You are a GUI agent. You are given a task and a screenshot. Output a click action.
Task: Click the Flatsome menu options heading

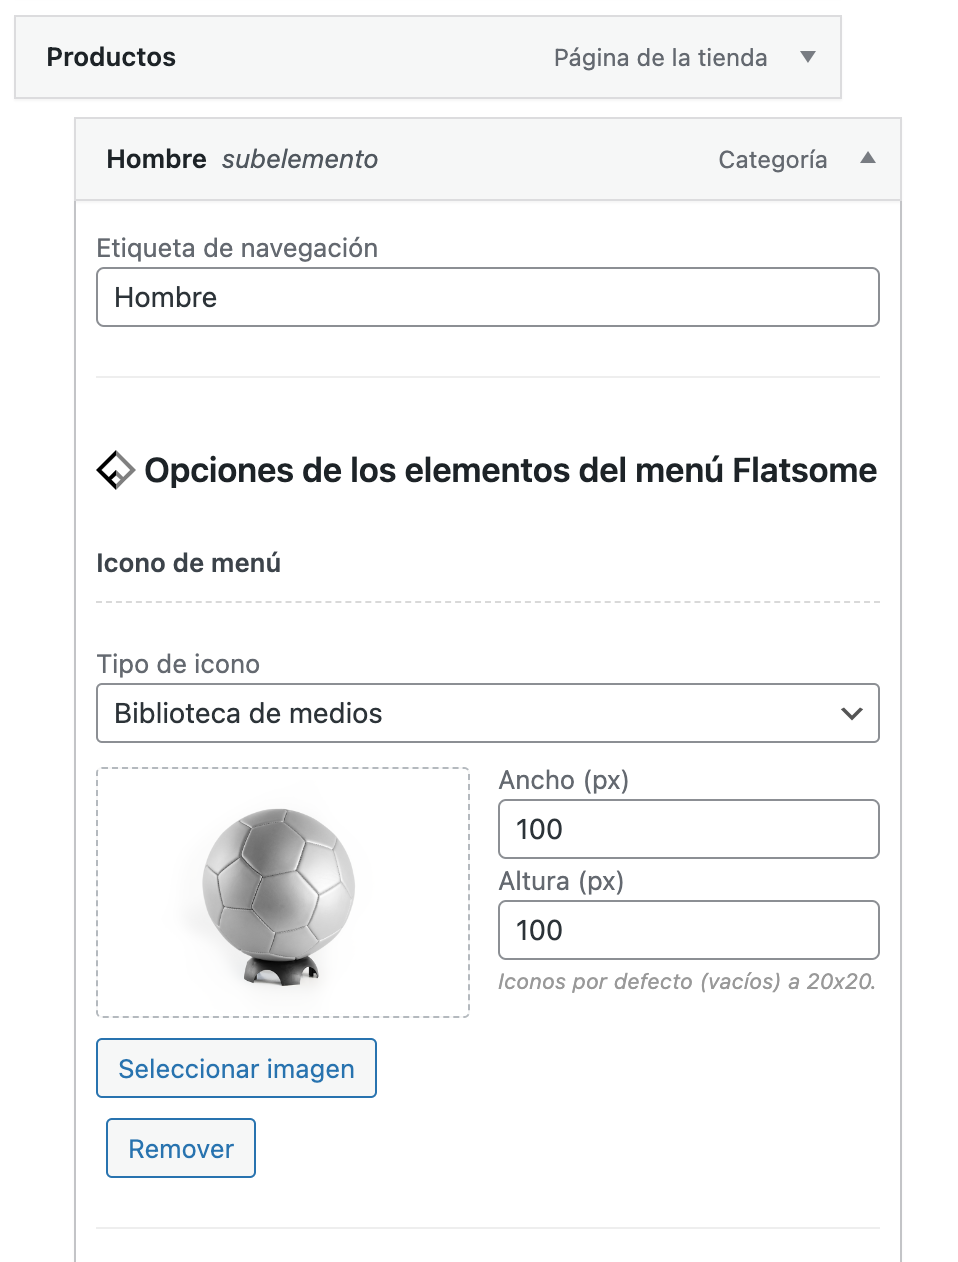pyautogui.click(x=510, y=470)
